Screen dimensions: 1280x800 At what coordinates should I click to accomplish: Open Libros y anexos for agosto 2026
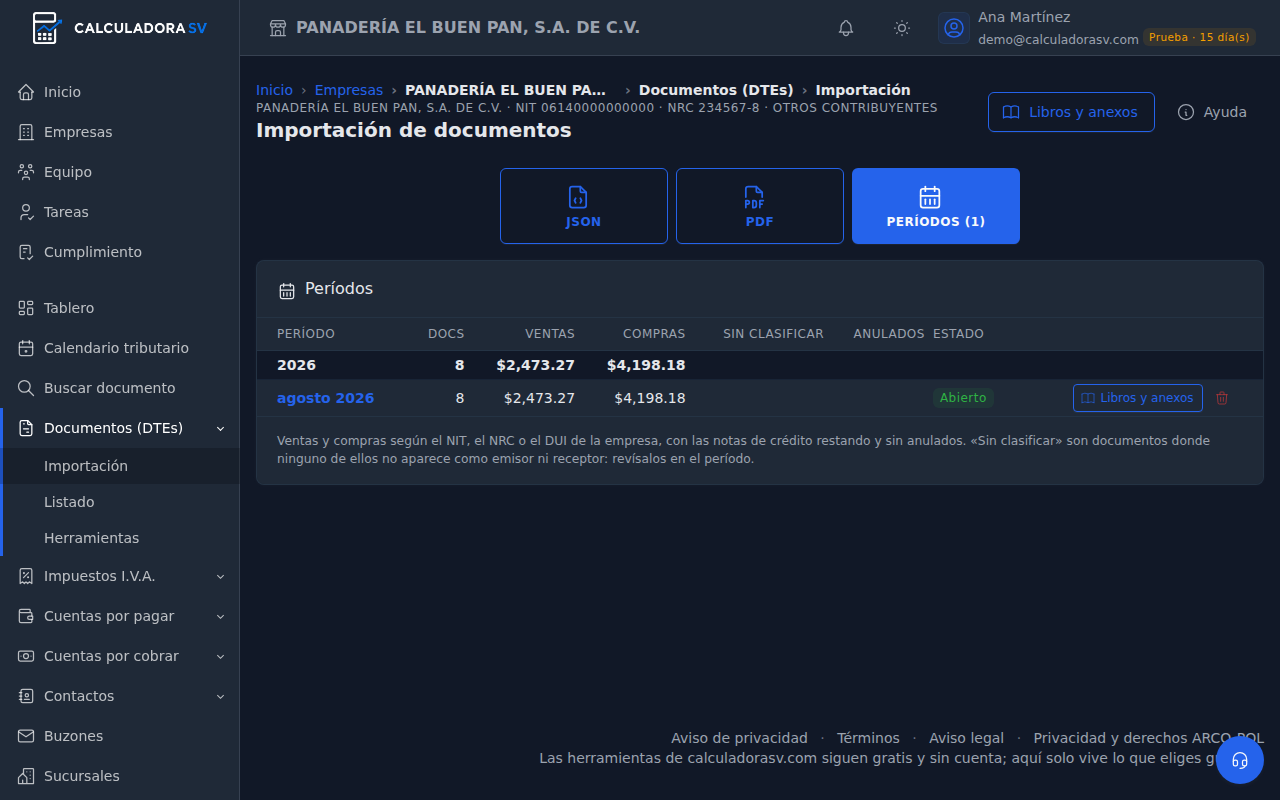(1138, 398)
